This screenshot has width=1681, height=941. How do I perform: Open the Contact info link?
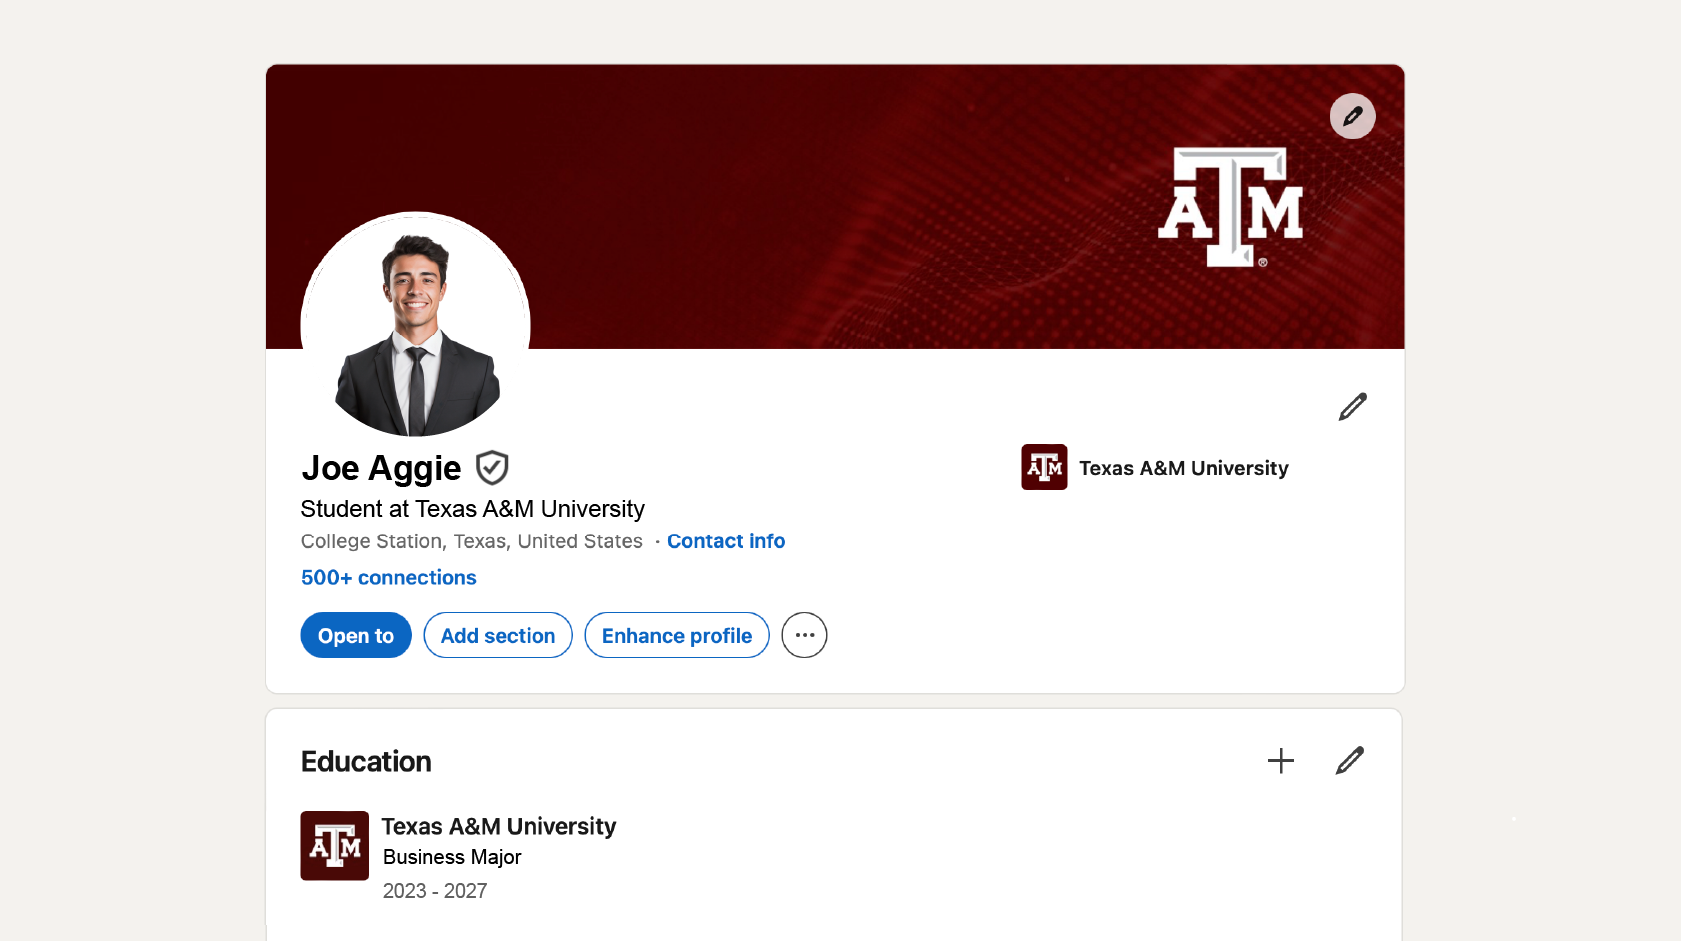(x=726, y=541)
